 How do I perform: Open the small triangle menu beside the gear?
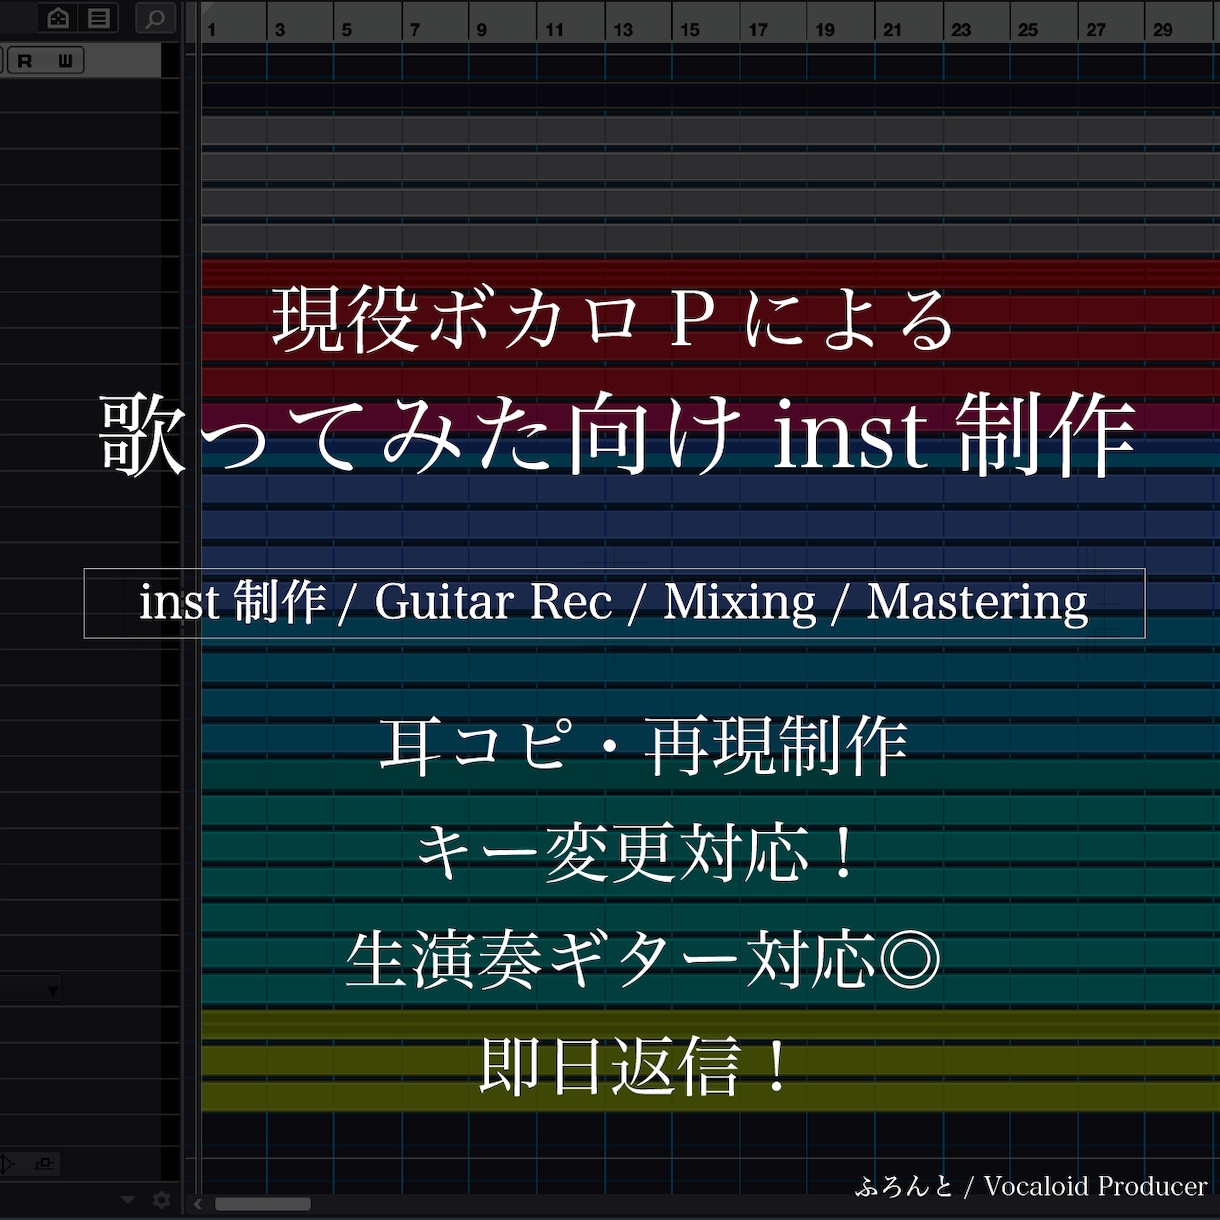tap(127, 1199)
